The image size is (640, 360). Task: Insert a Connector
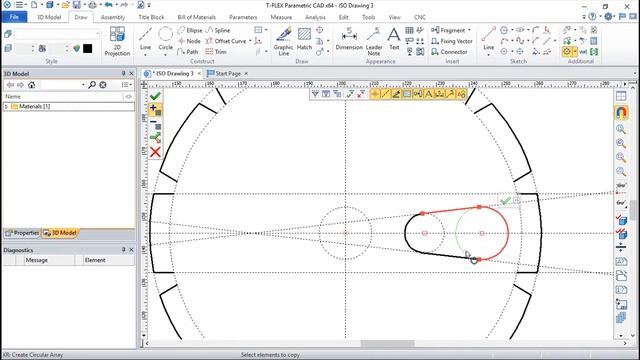[449, 52]
